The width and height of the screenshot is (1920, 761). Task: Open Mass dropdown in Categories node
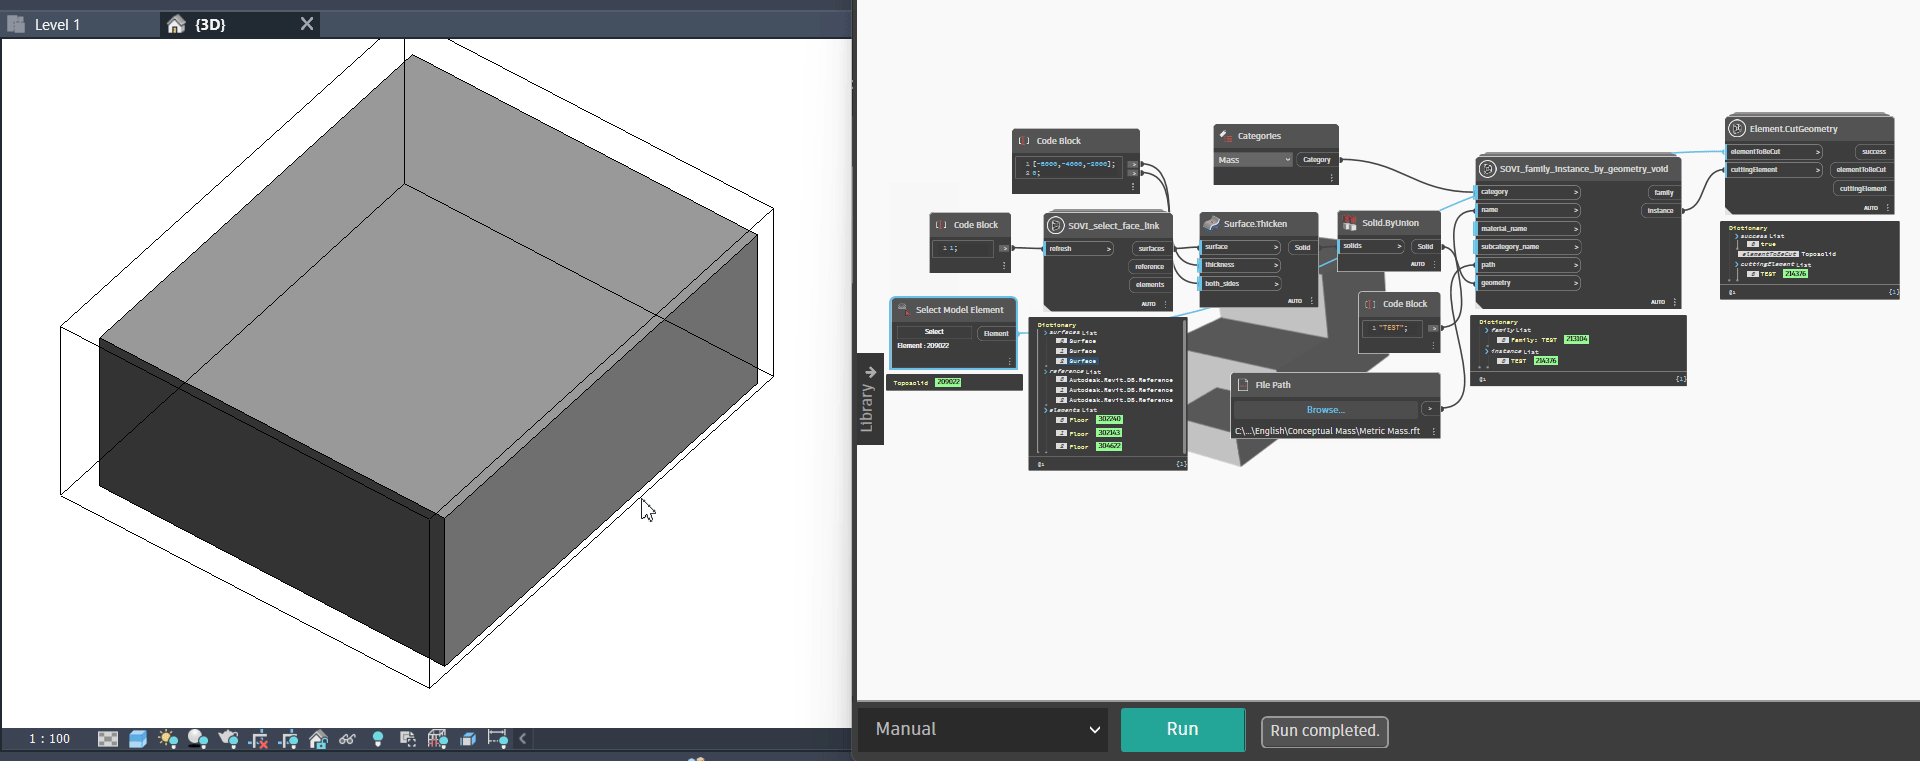pos(1255,160)
